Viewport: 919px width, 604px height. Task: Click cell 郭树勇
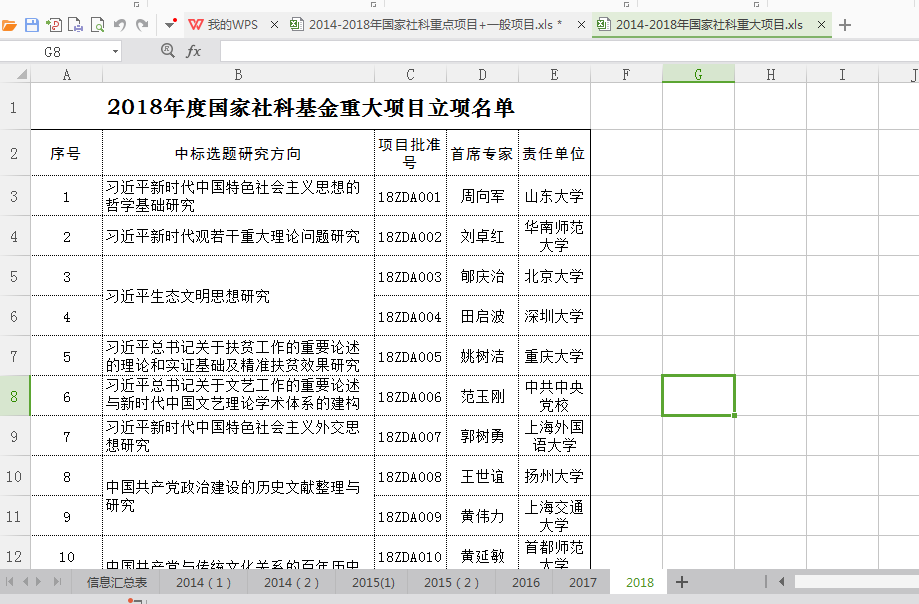pos(482,436)
